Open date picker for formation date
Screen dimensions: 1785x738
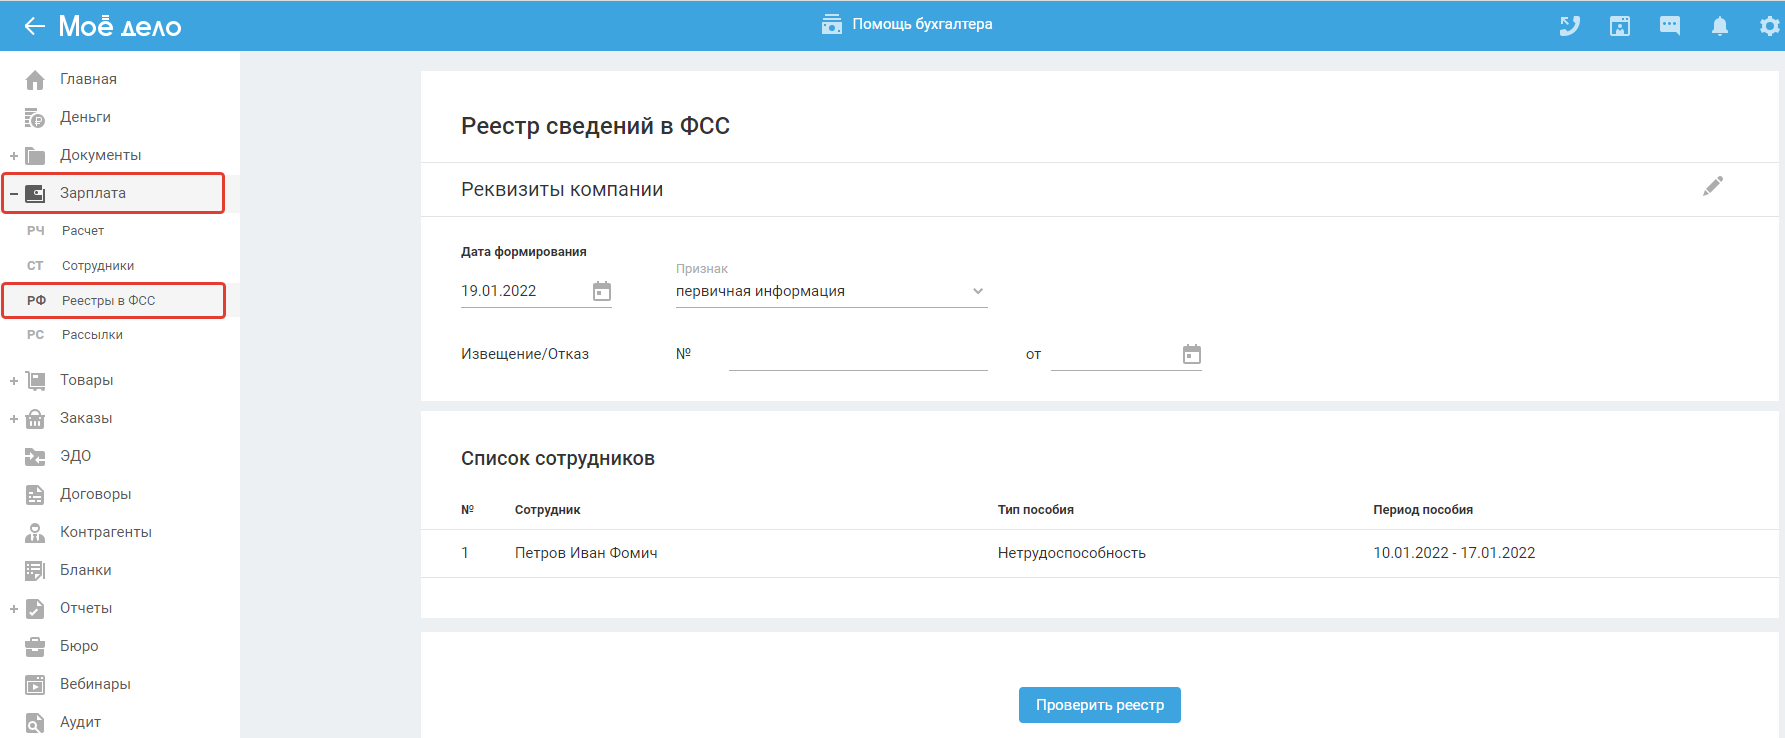[x=602, y=291]
